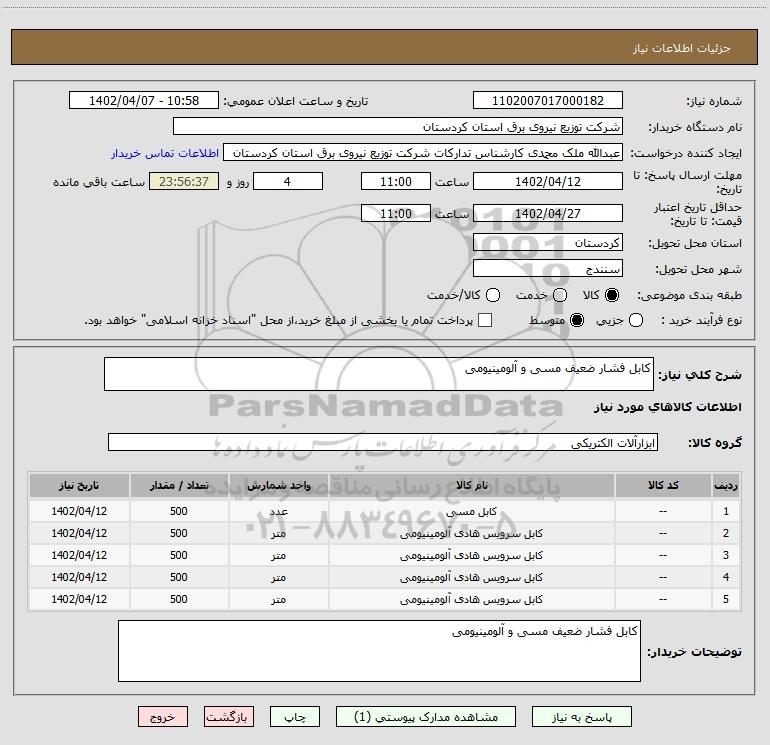The image size is (770, 745).
Task: Click the تاریخ نیاز column header
Action: (79, 485)
